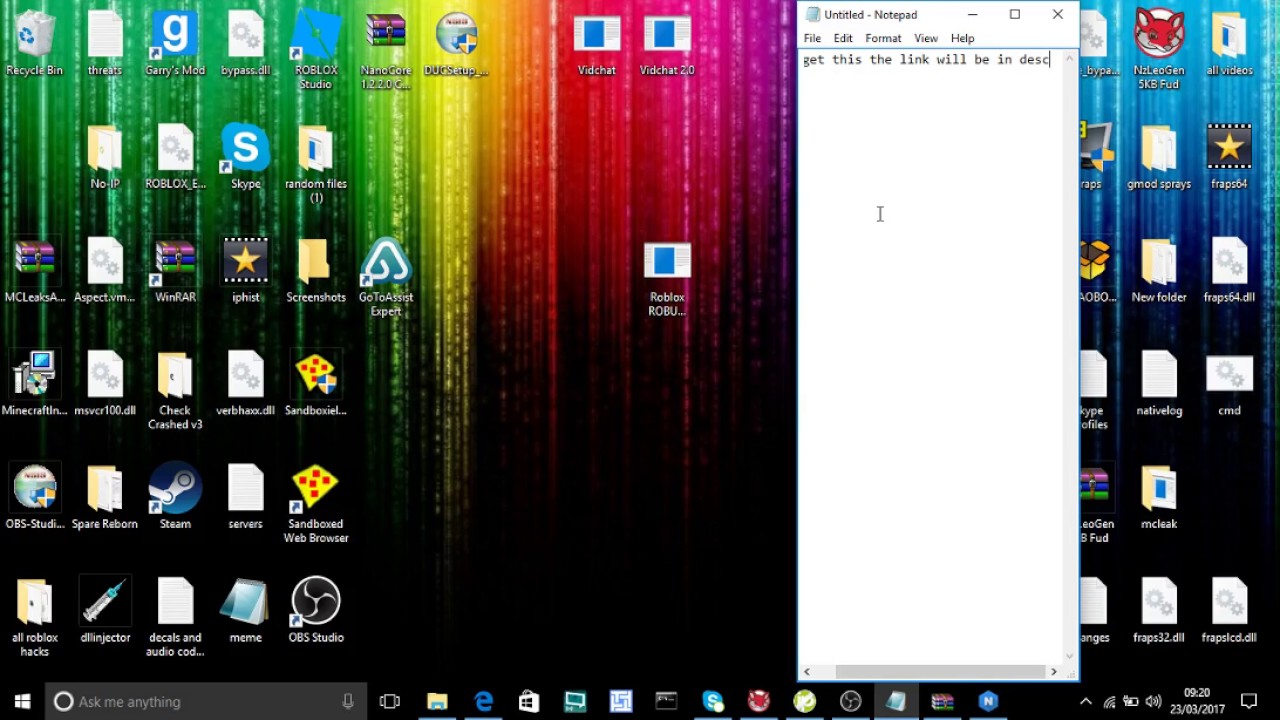Click the Windows Start button

[23, 701]
